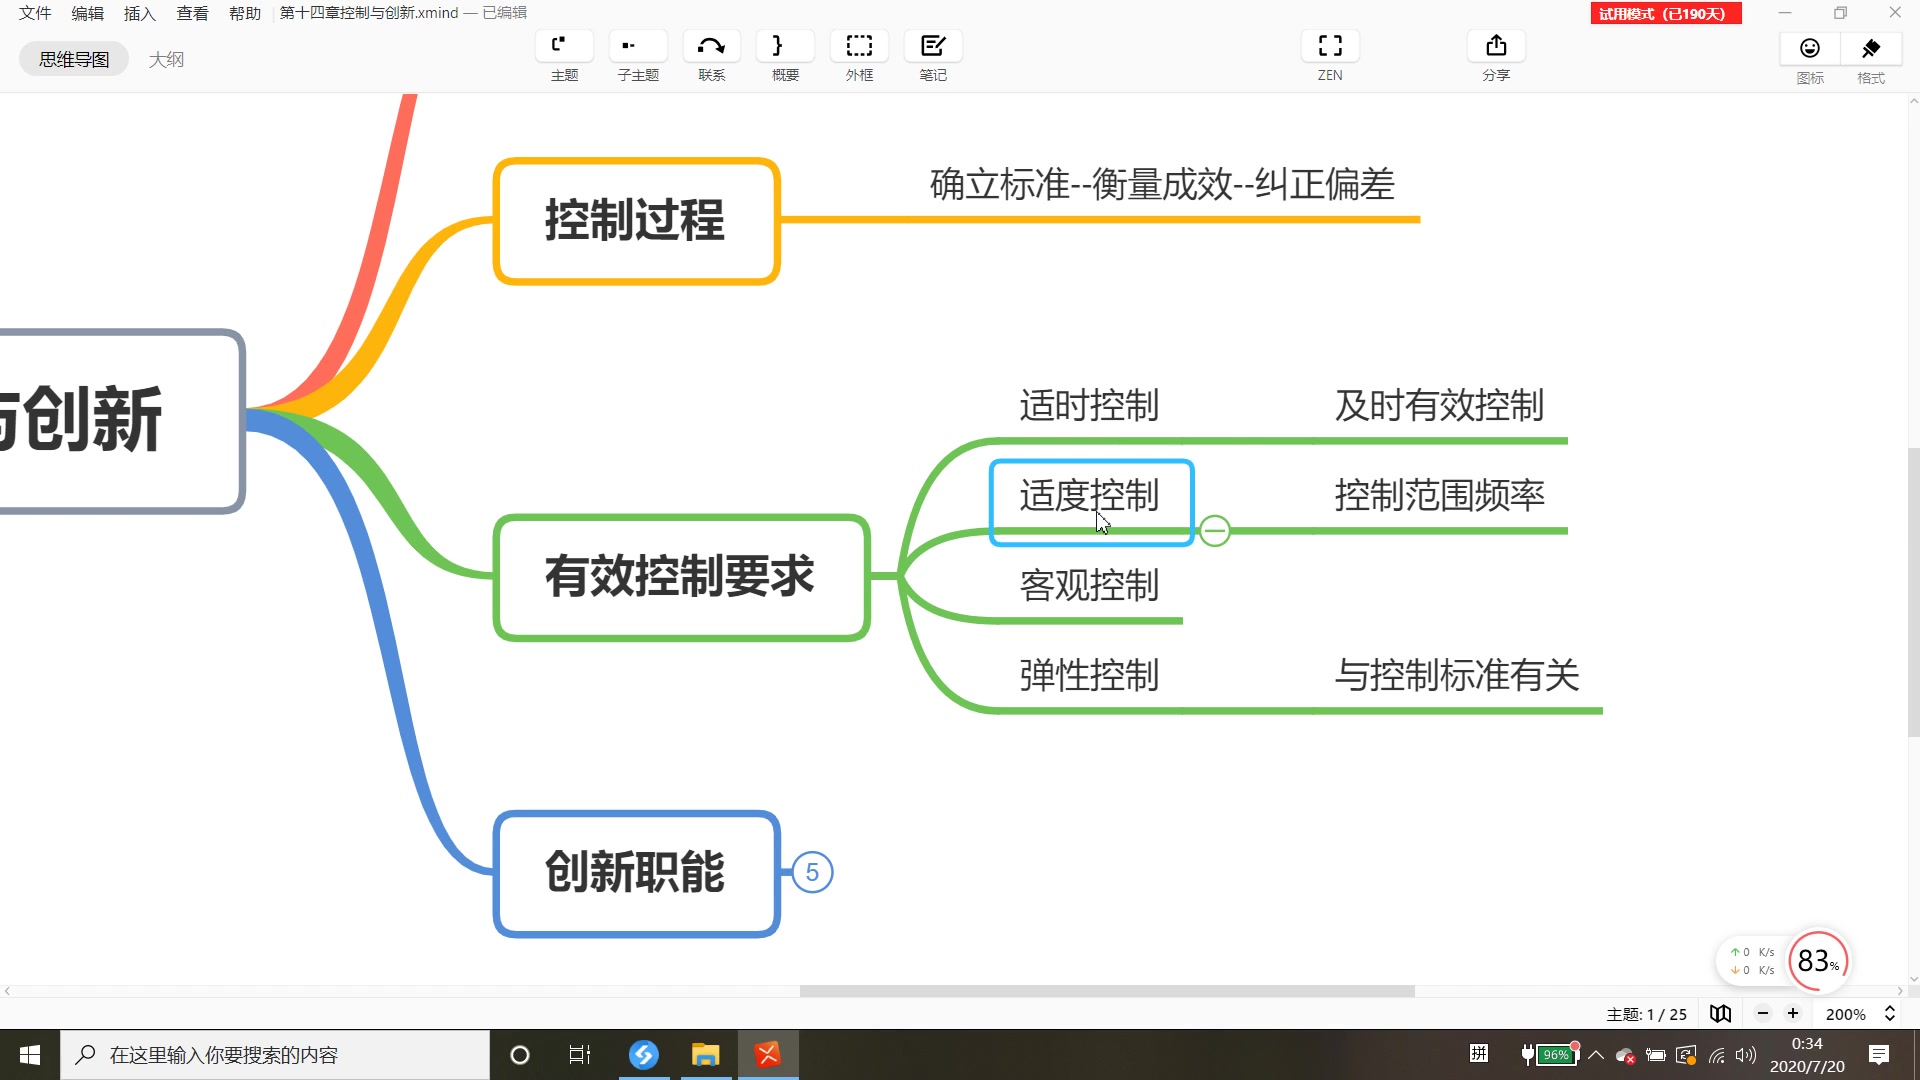Viewport: 1920px width, 1080px height.
Task: Click the 试用模式 trial badge
Action: 1666,13
